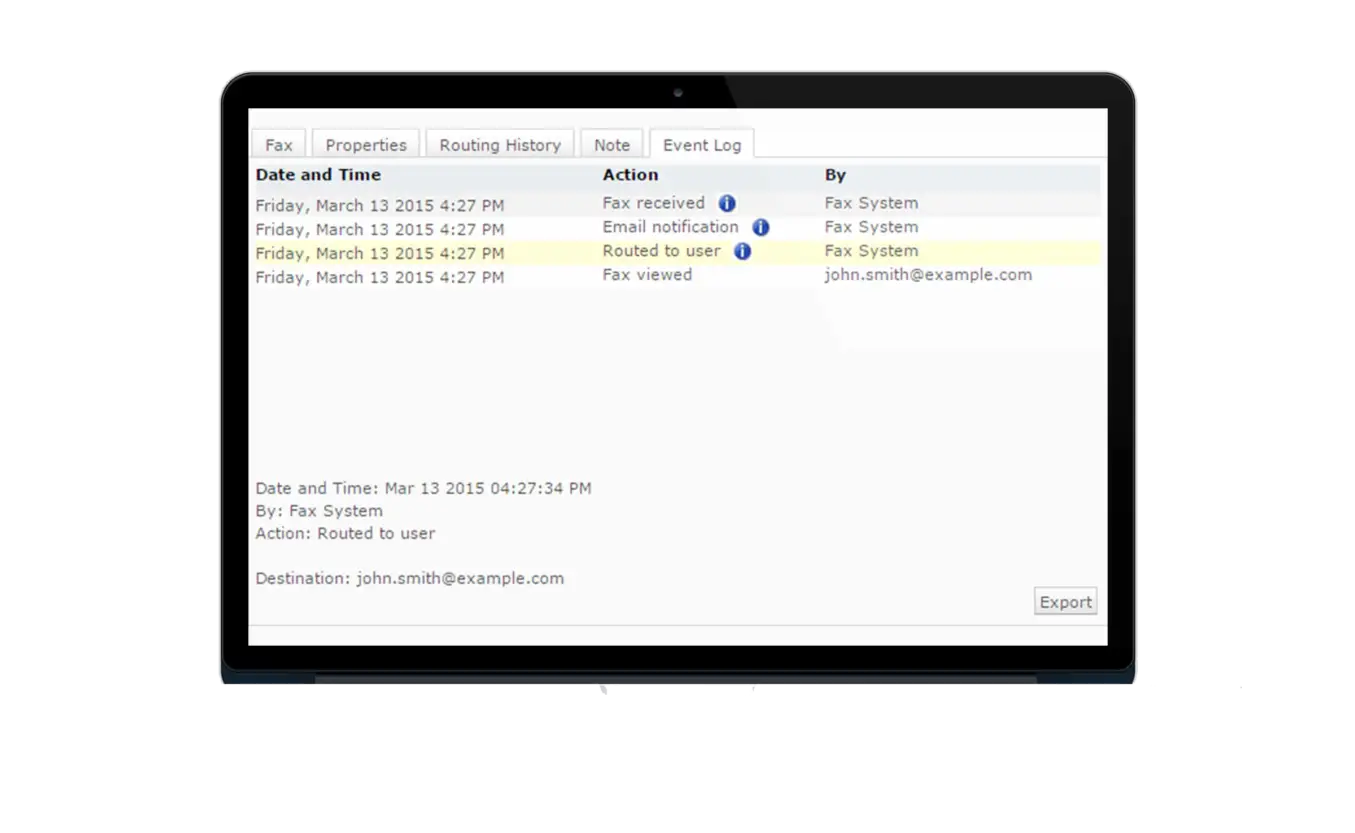Click the Friday March 13 timestamp in the first row

point(379,204)
